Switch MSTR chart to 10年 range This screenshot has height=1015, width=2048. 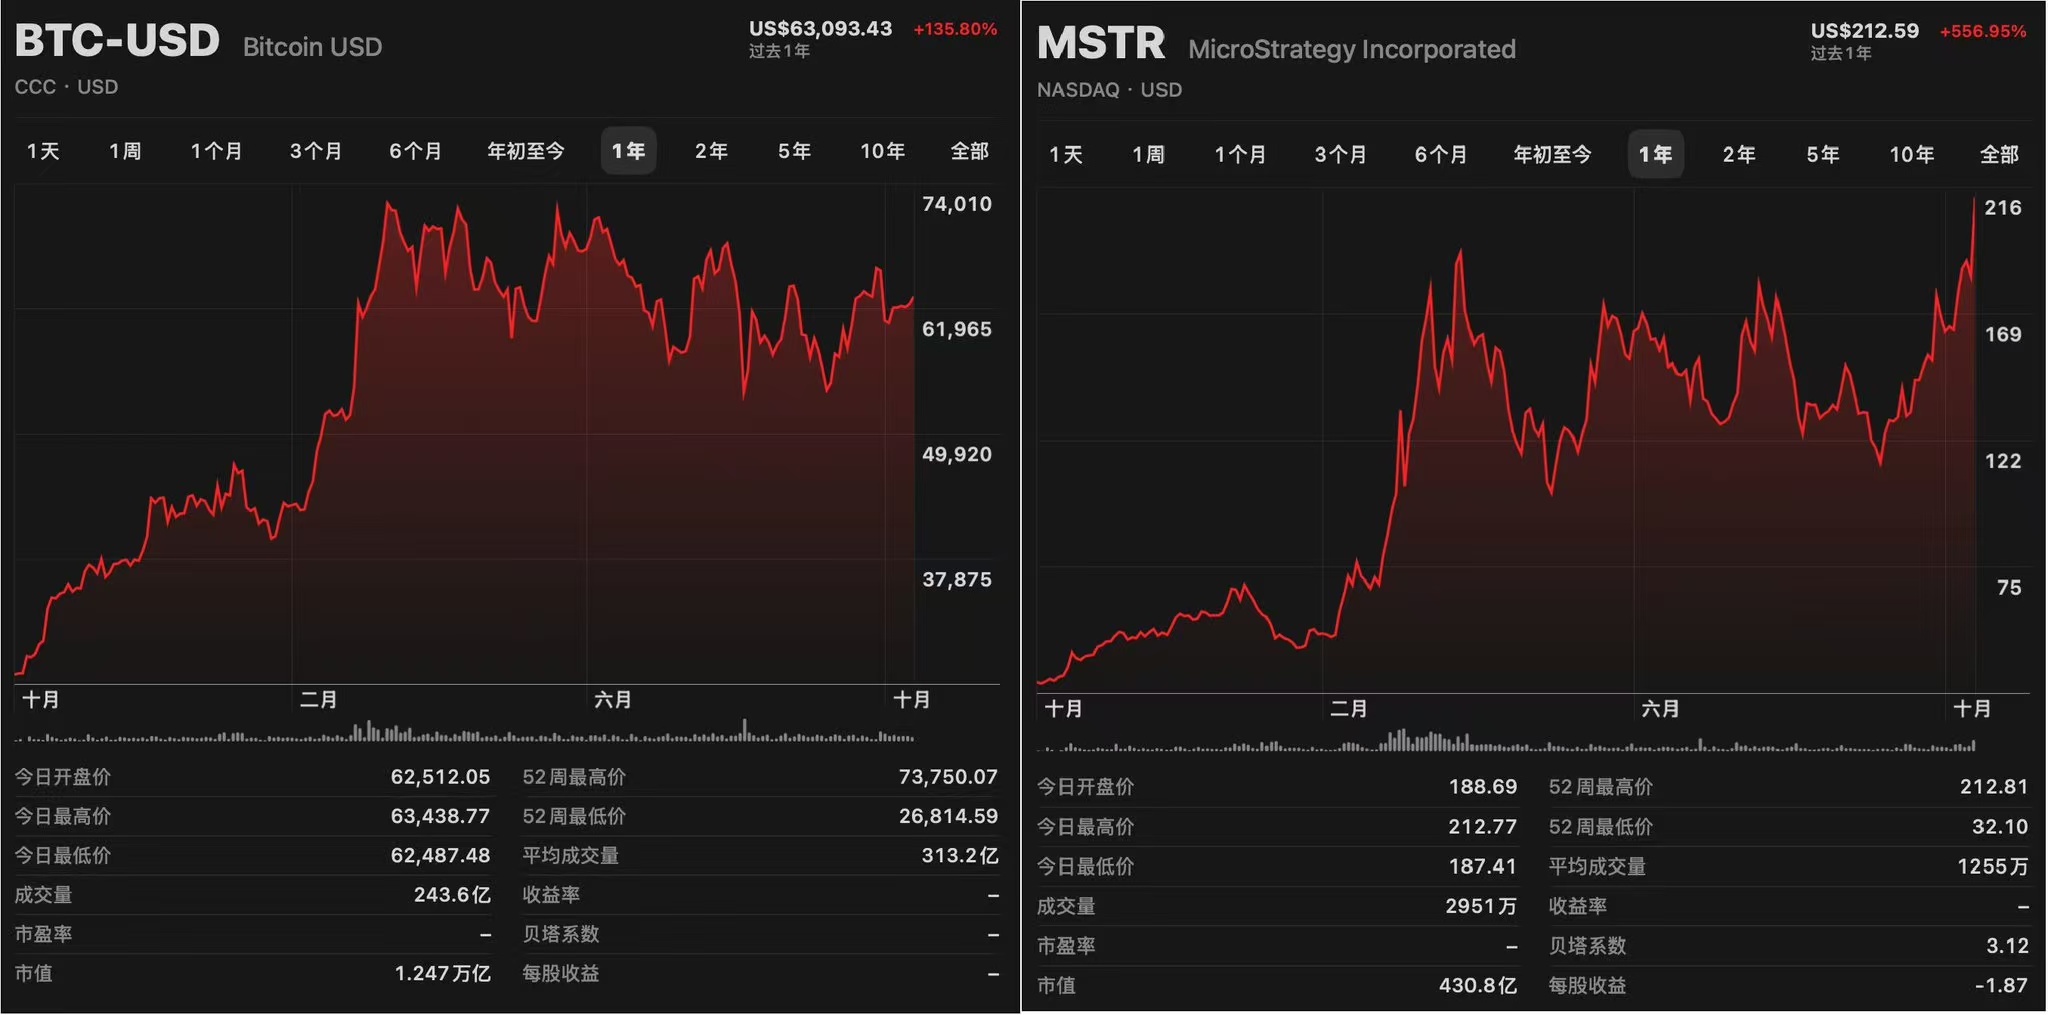click(x=1911, y=155)
